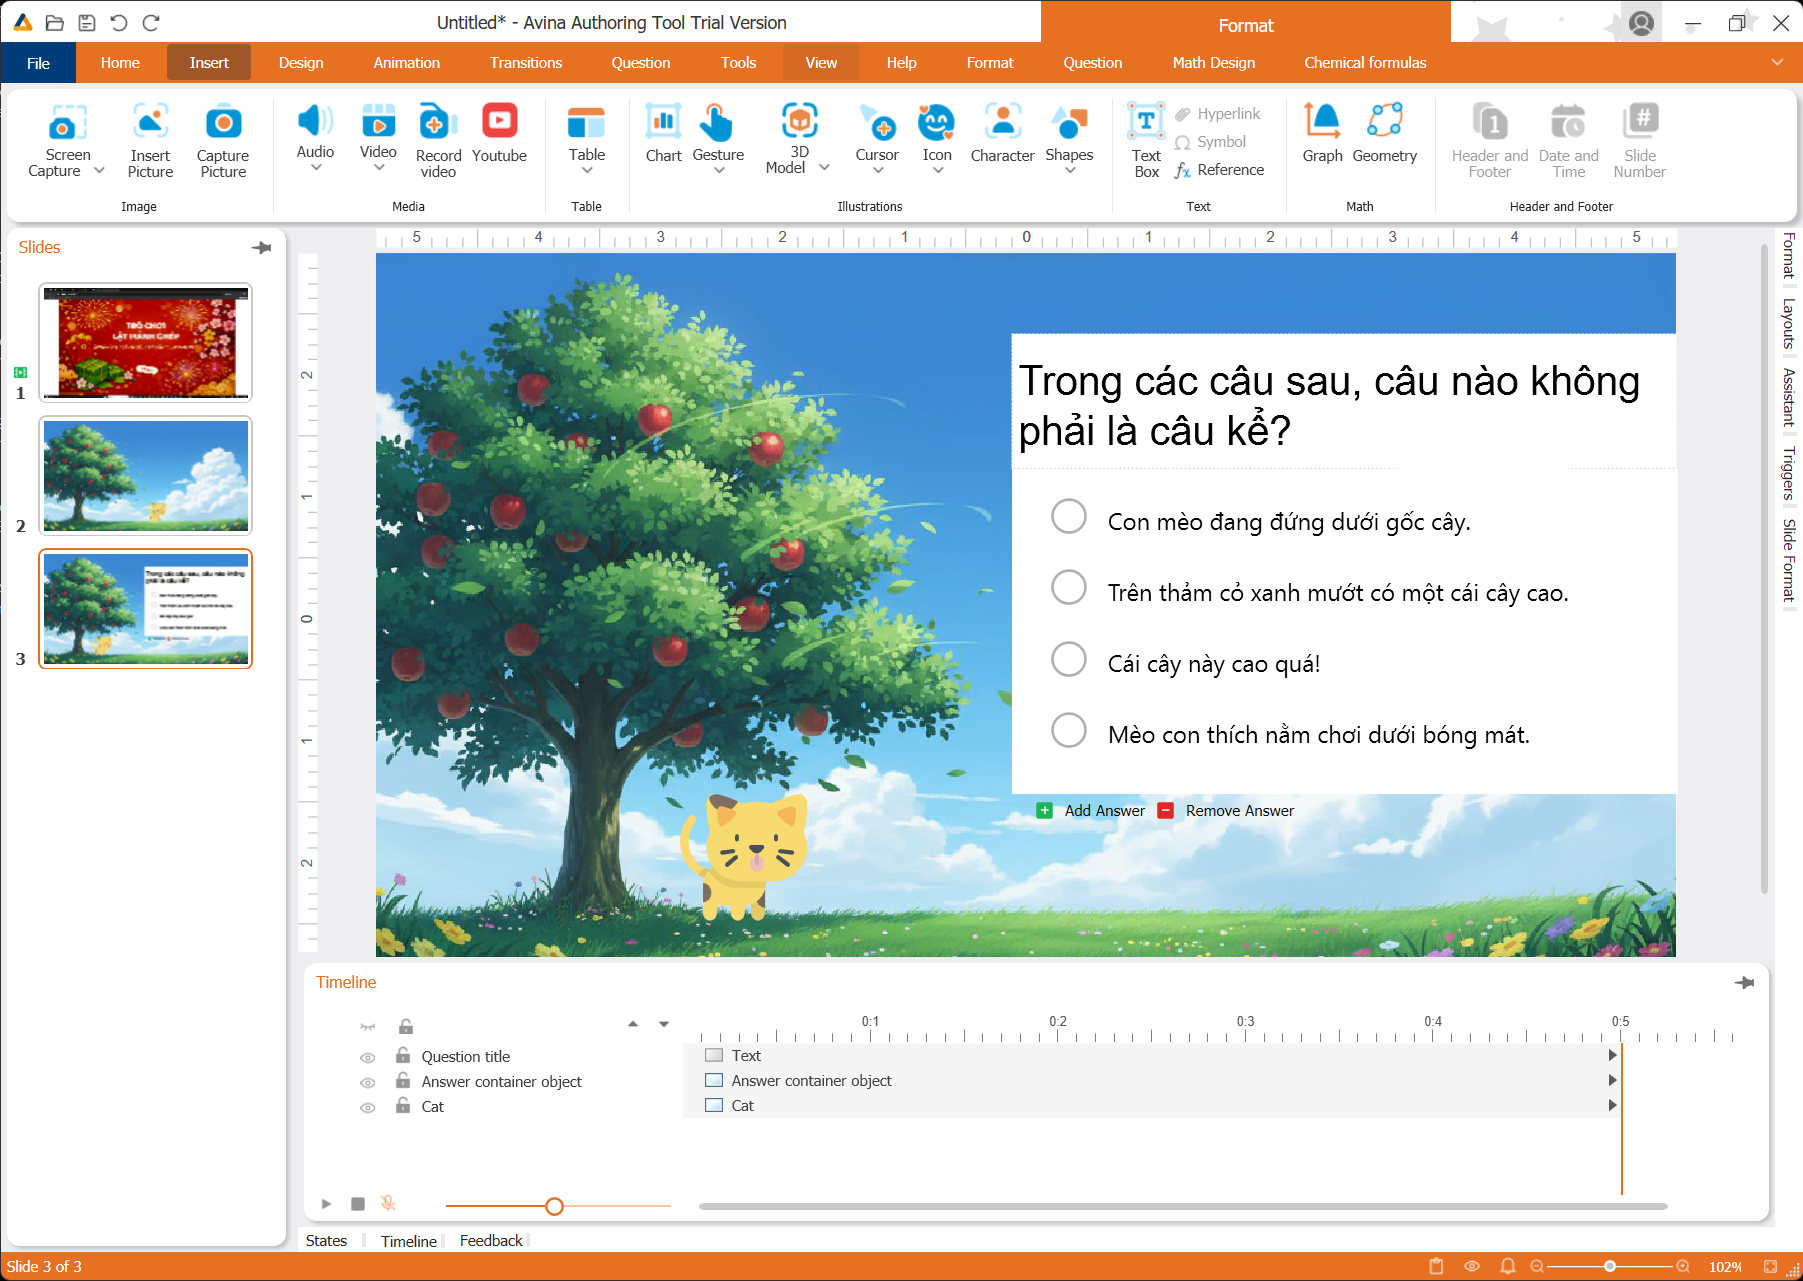Select the Screen Capture tool
1803x1281 pixels.
(64, 140)
